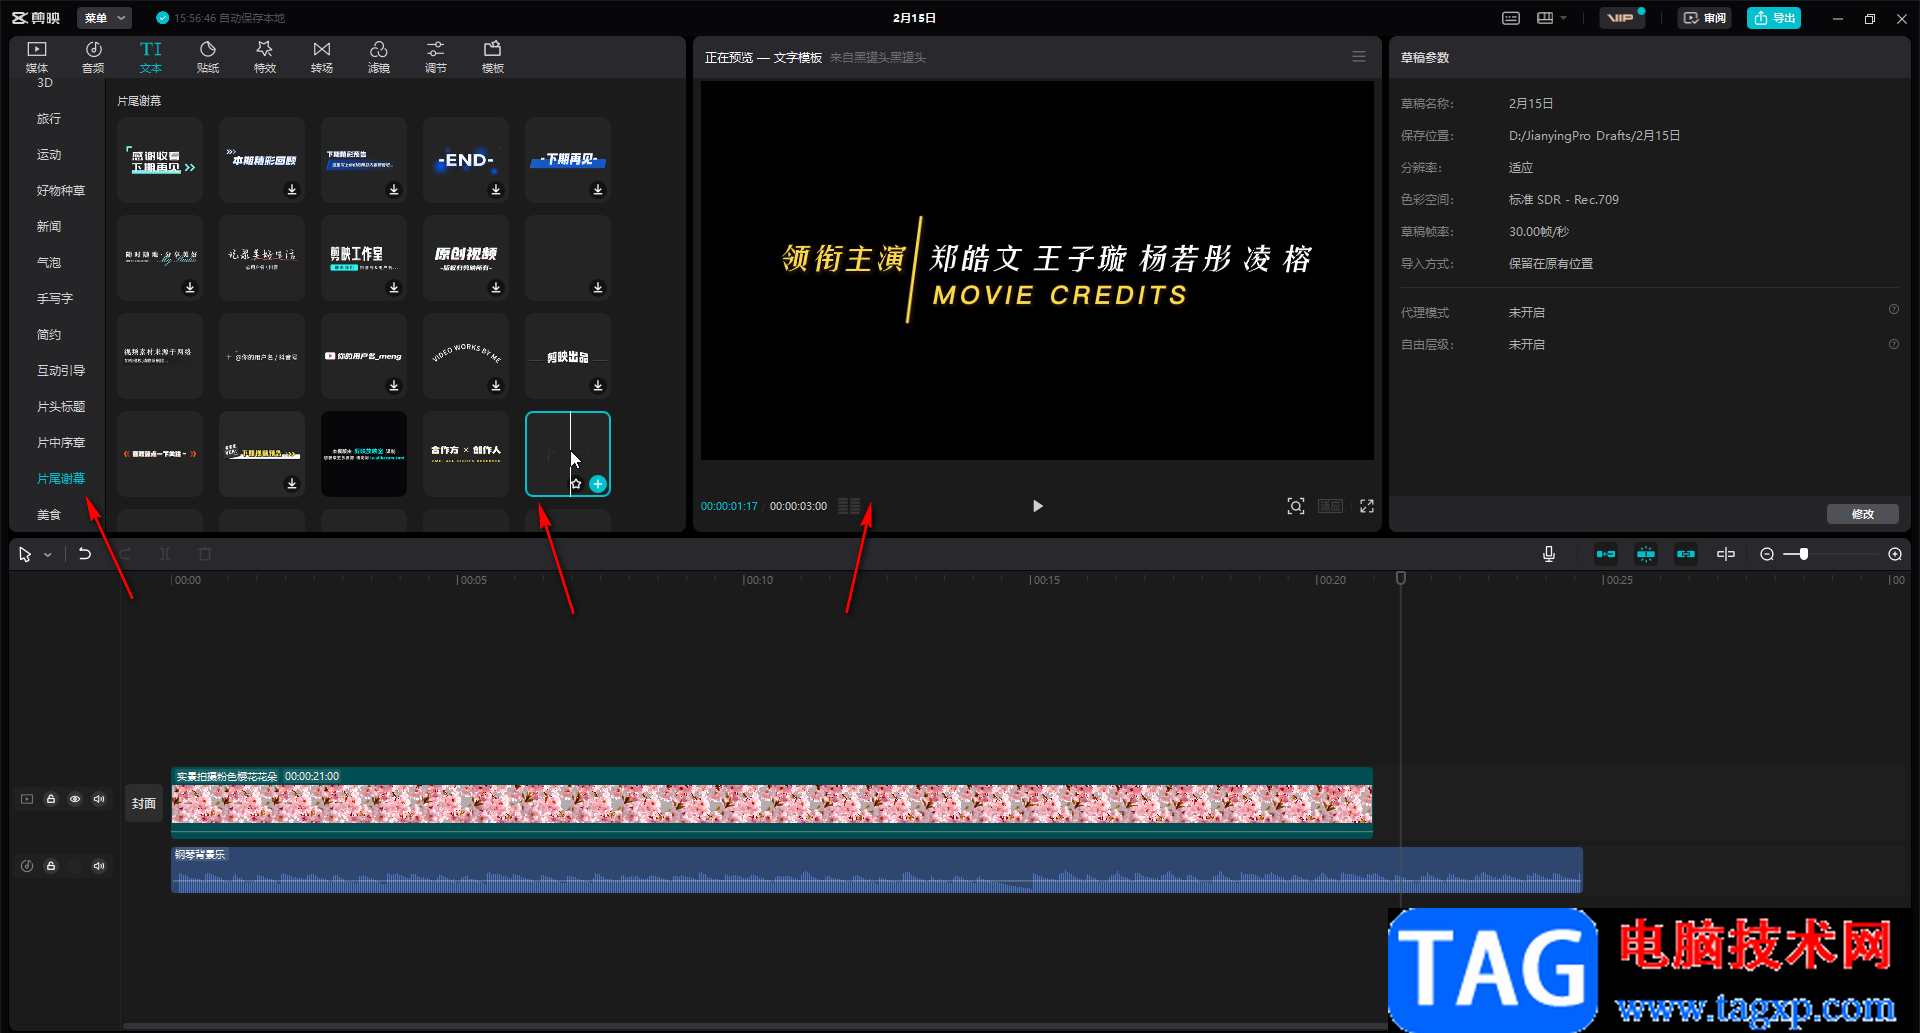Toggle clip linkage on timeline
The image size is (1920, 1033).
click(x=1686, y=554)
